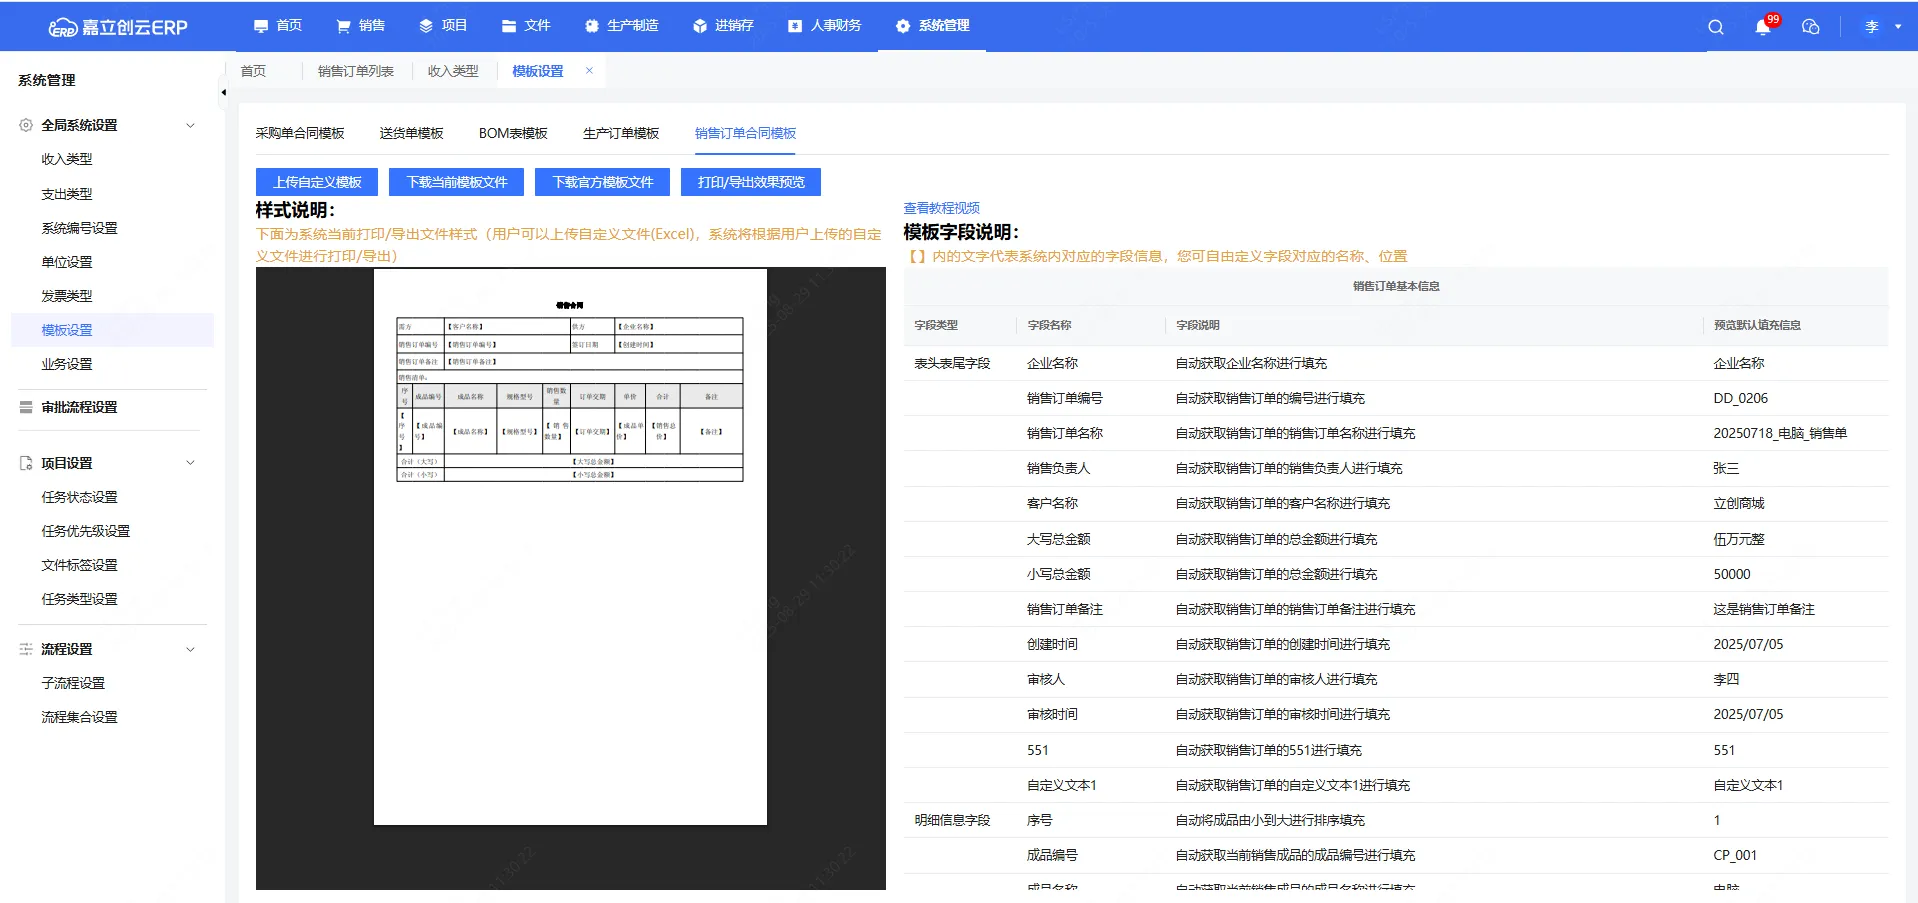1918x903 pixels.
Task: Click the gear icon beside 全局系统设置
Action: tap(26, 125)
